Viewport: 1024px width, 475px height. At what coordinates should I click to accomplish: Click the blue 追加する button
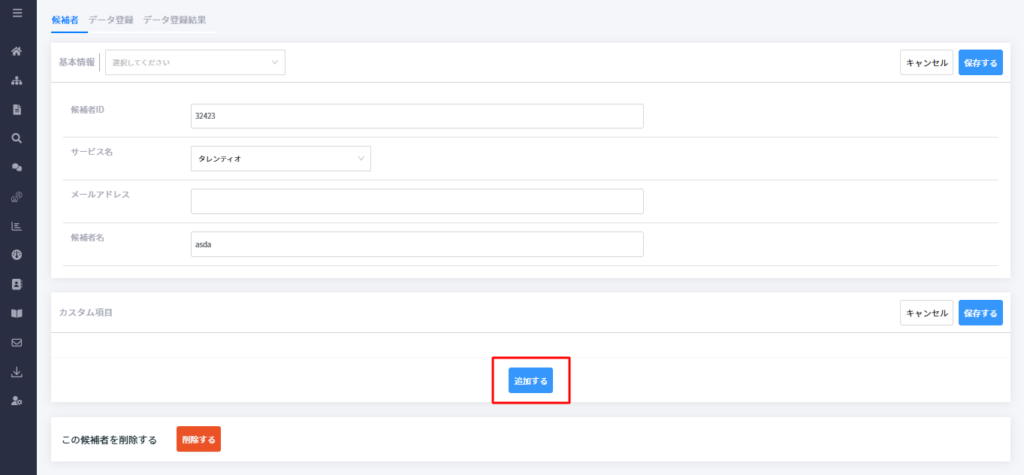[531, 380]
